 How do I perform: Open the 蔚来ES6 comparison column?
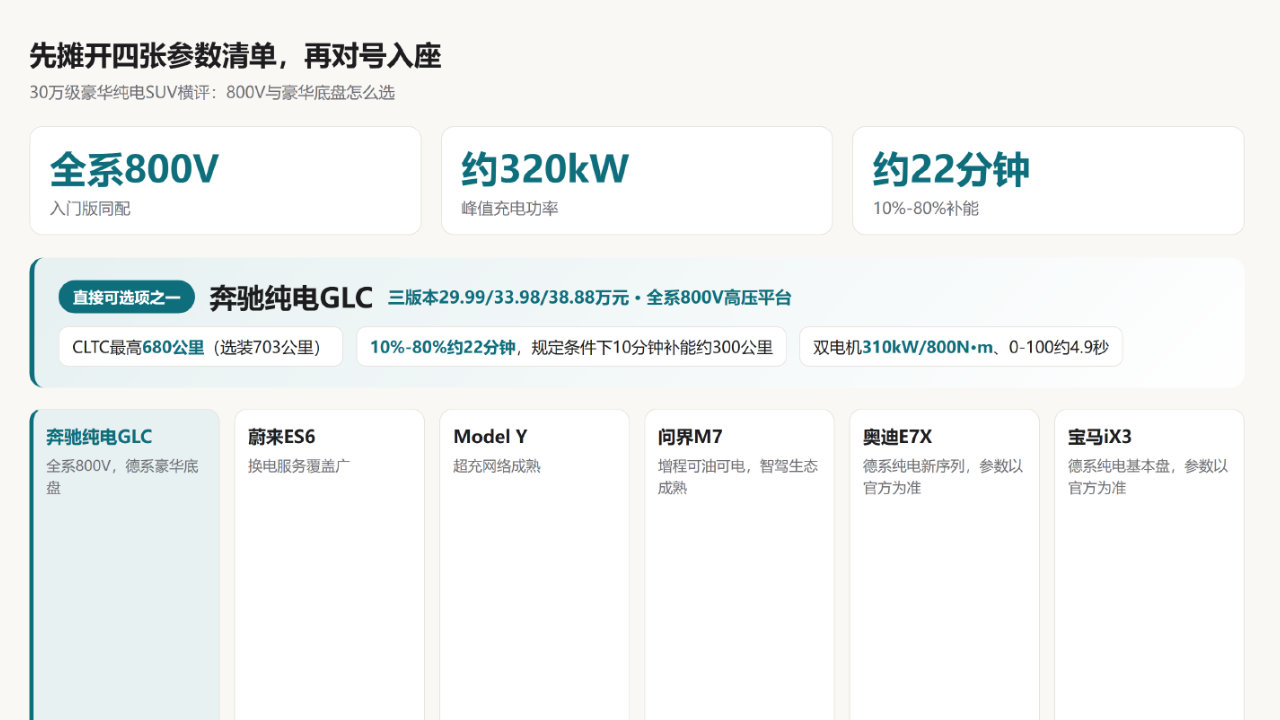[x=329, y=565]
